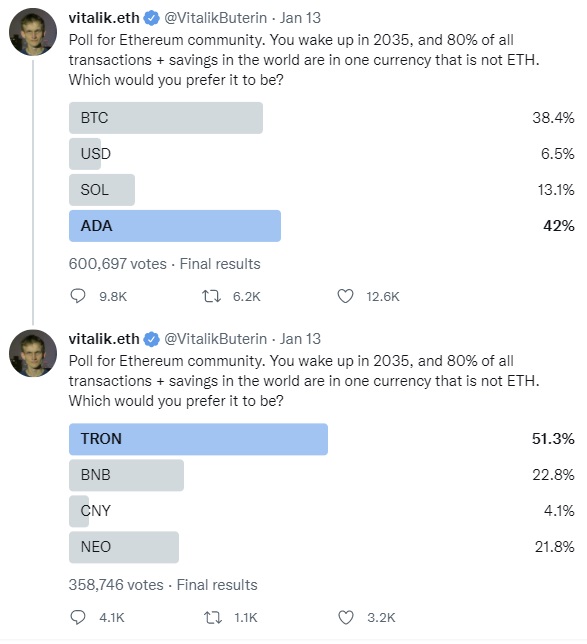Viewport: 587px width, 644px height.
Task: Click the NEO poll option
Action: 124,547
